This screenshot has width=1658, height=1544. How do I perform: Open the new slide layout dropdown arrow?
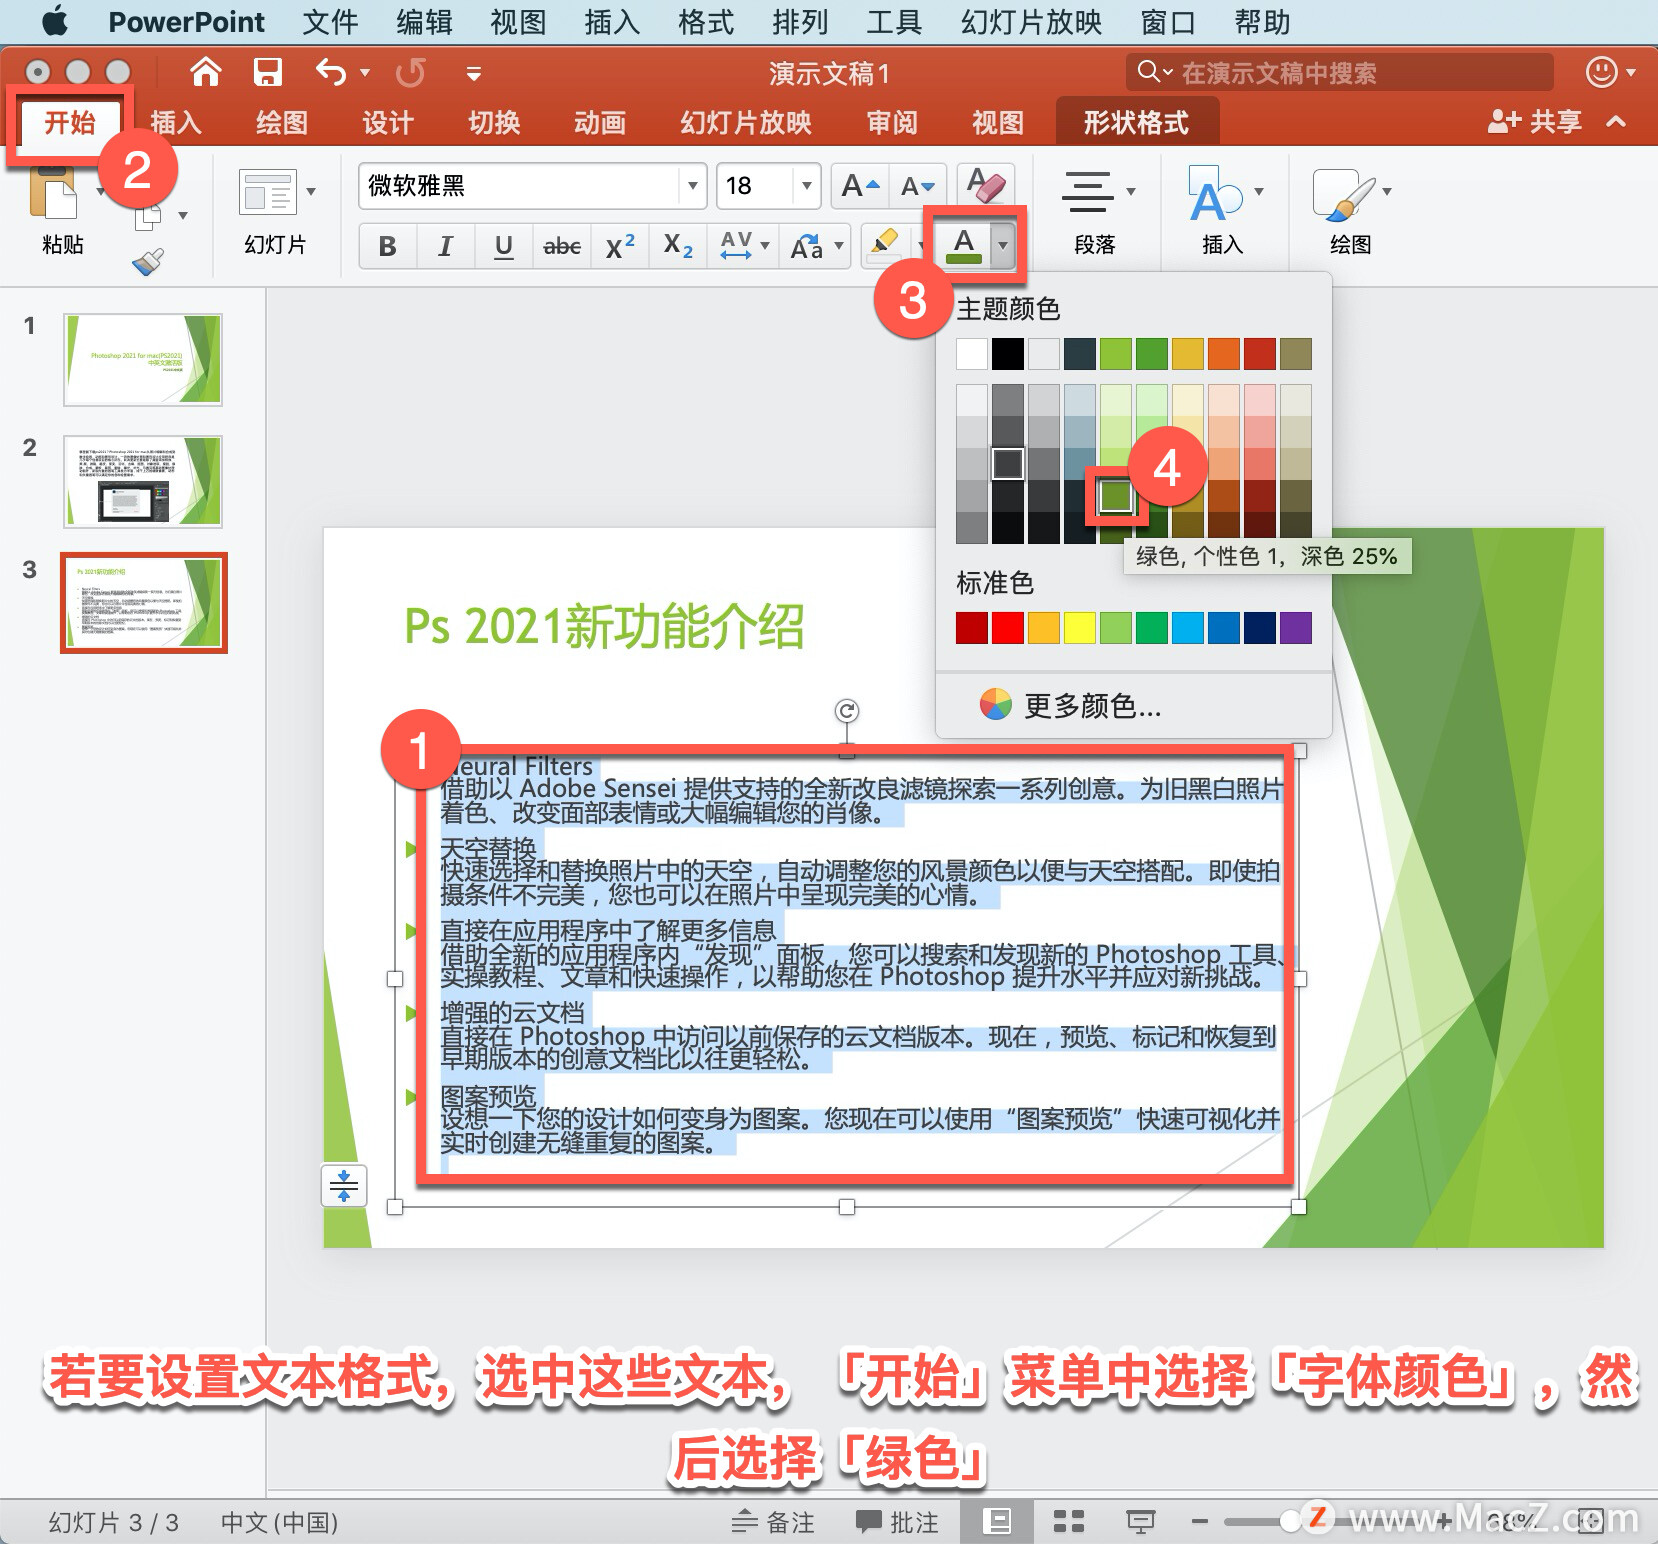(x=311, y=192)
